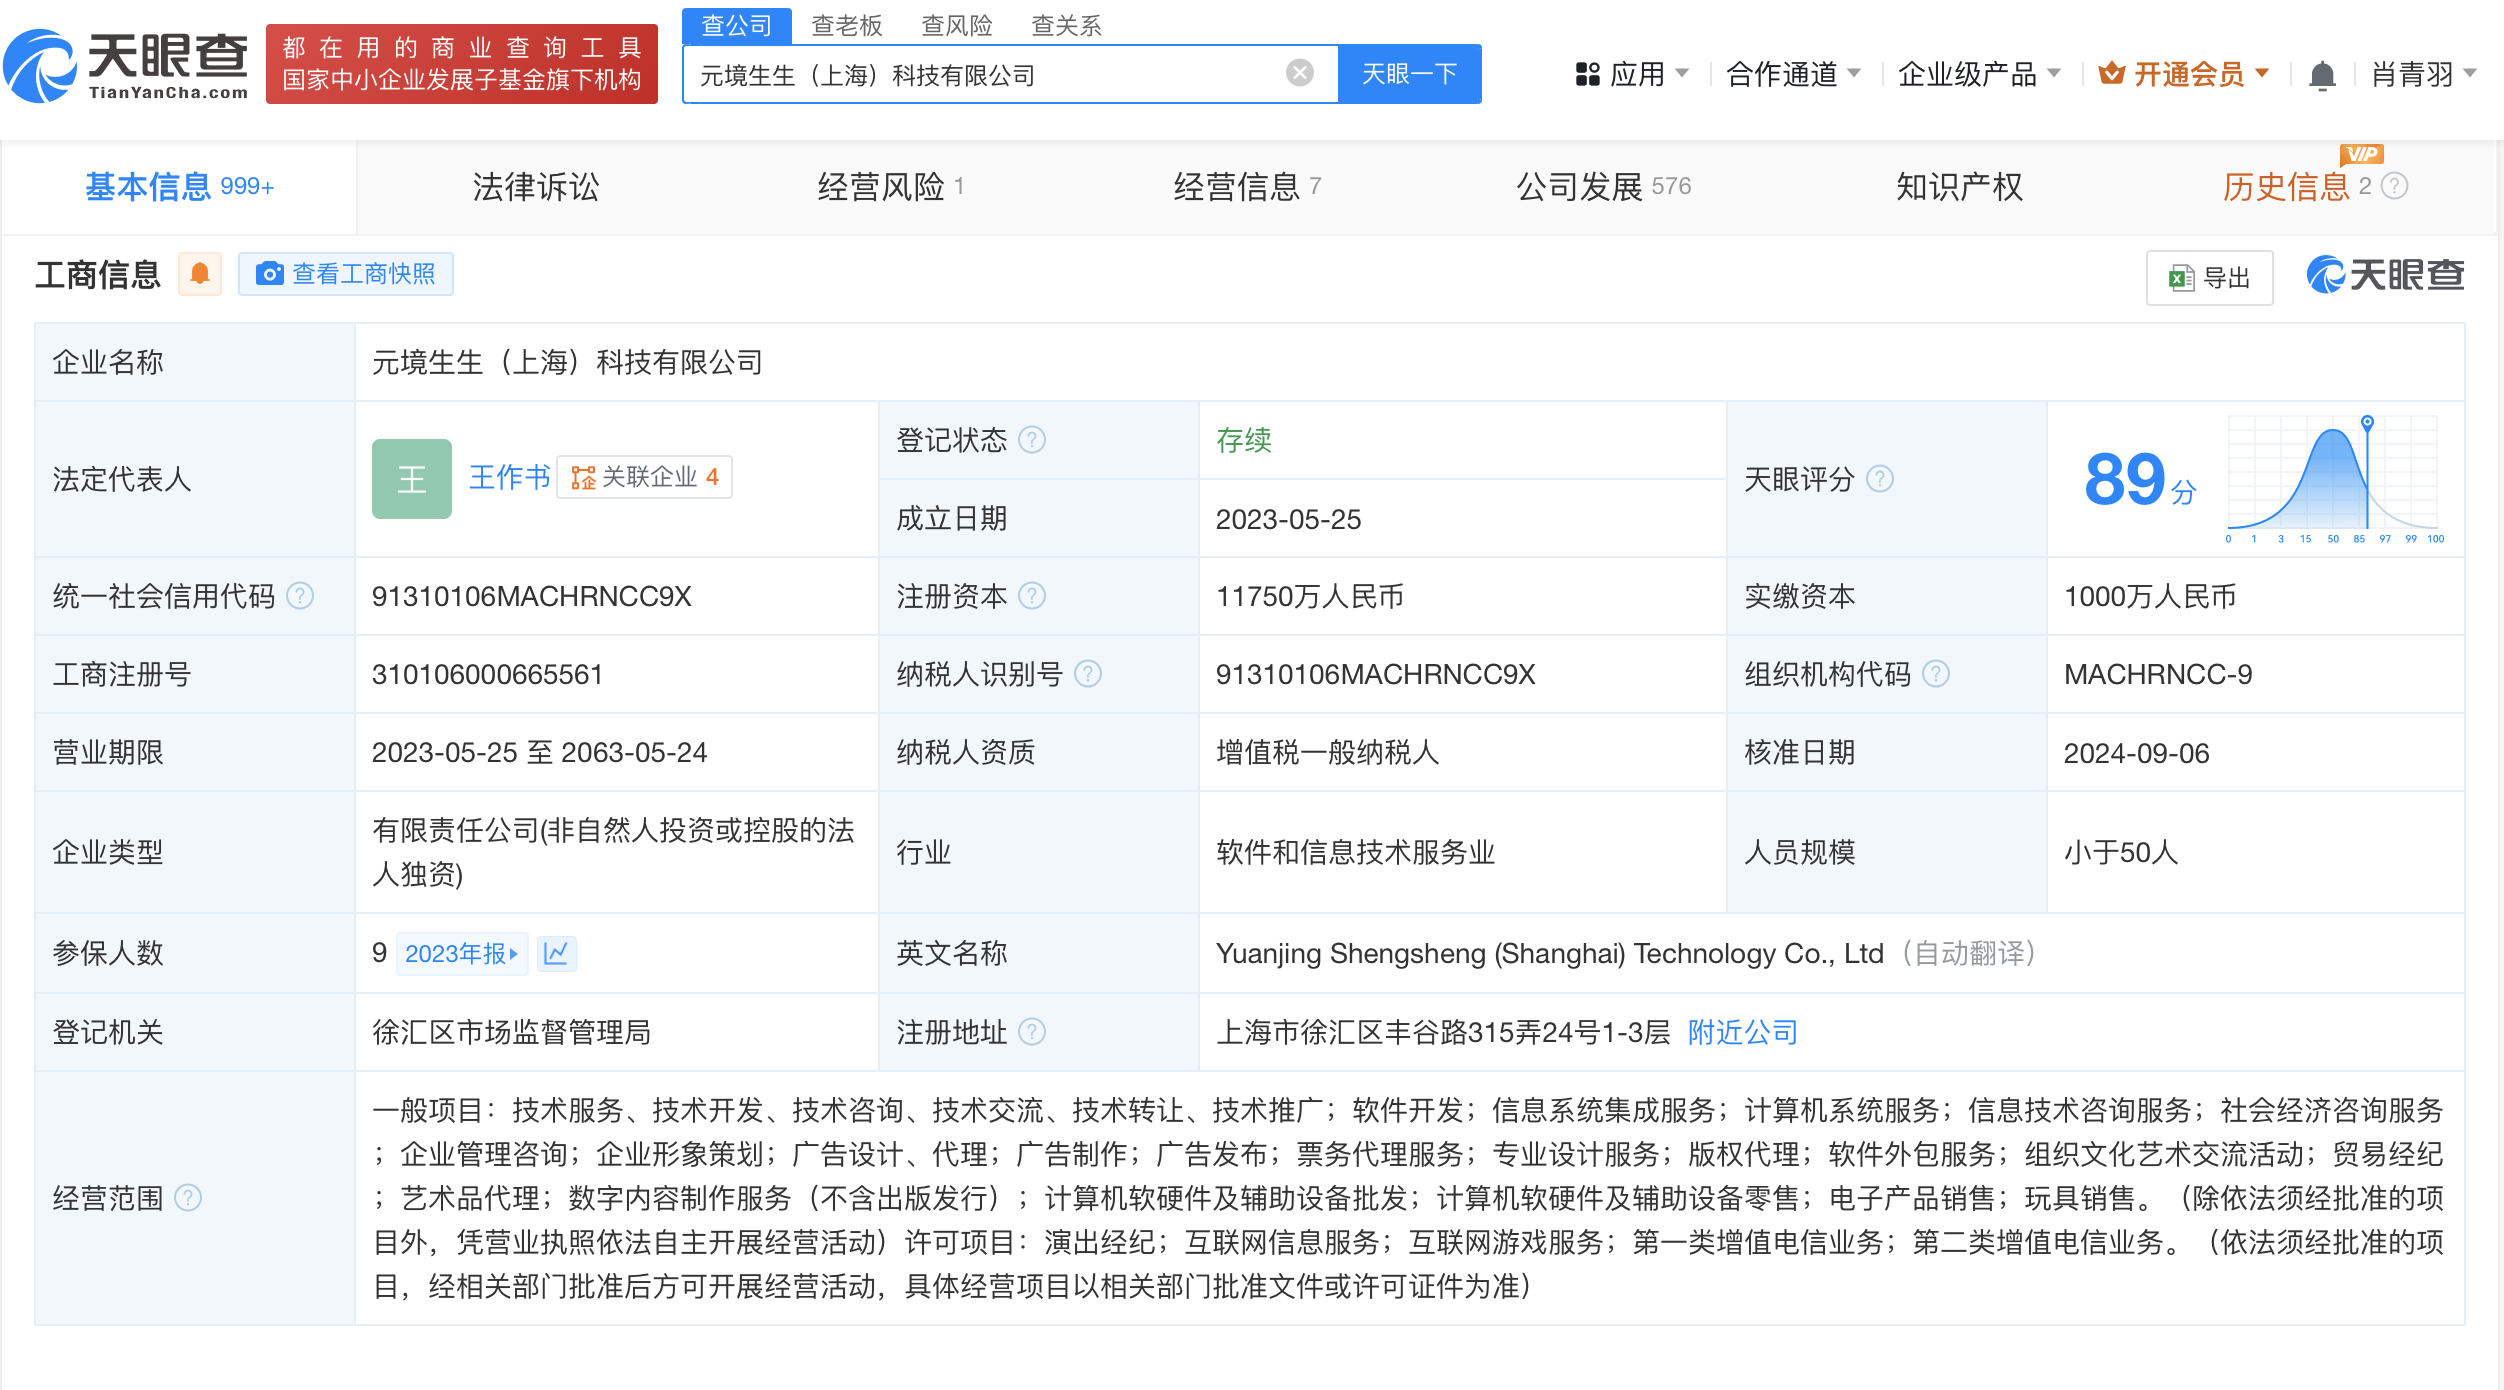Click the 天眼一下 search button
Image resolution: width=2504 pixels, height=1390 pixels.
click(1409, 74)
